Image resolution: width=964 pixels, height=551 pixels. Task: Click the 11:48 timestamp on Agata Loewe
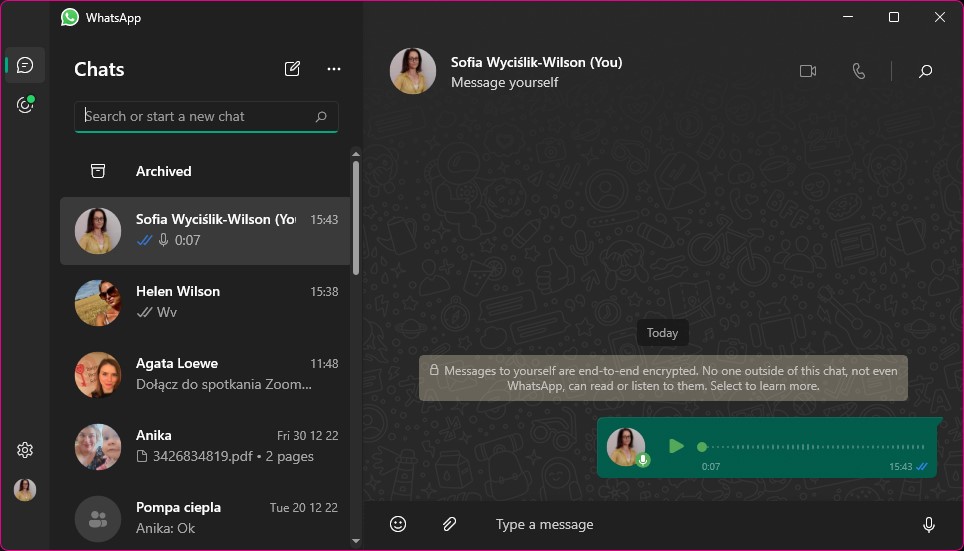(324, 363)
